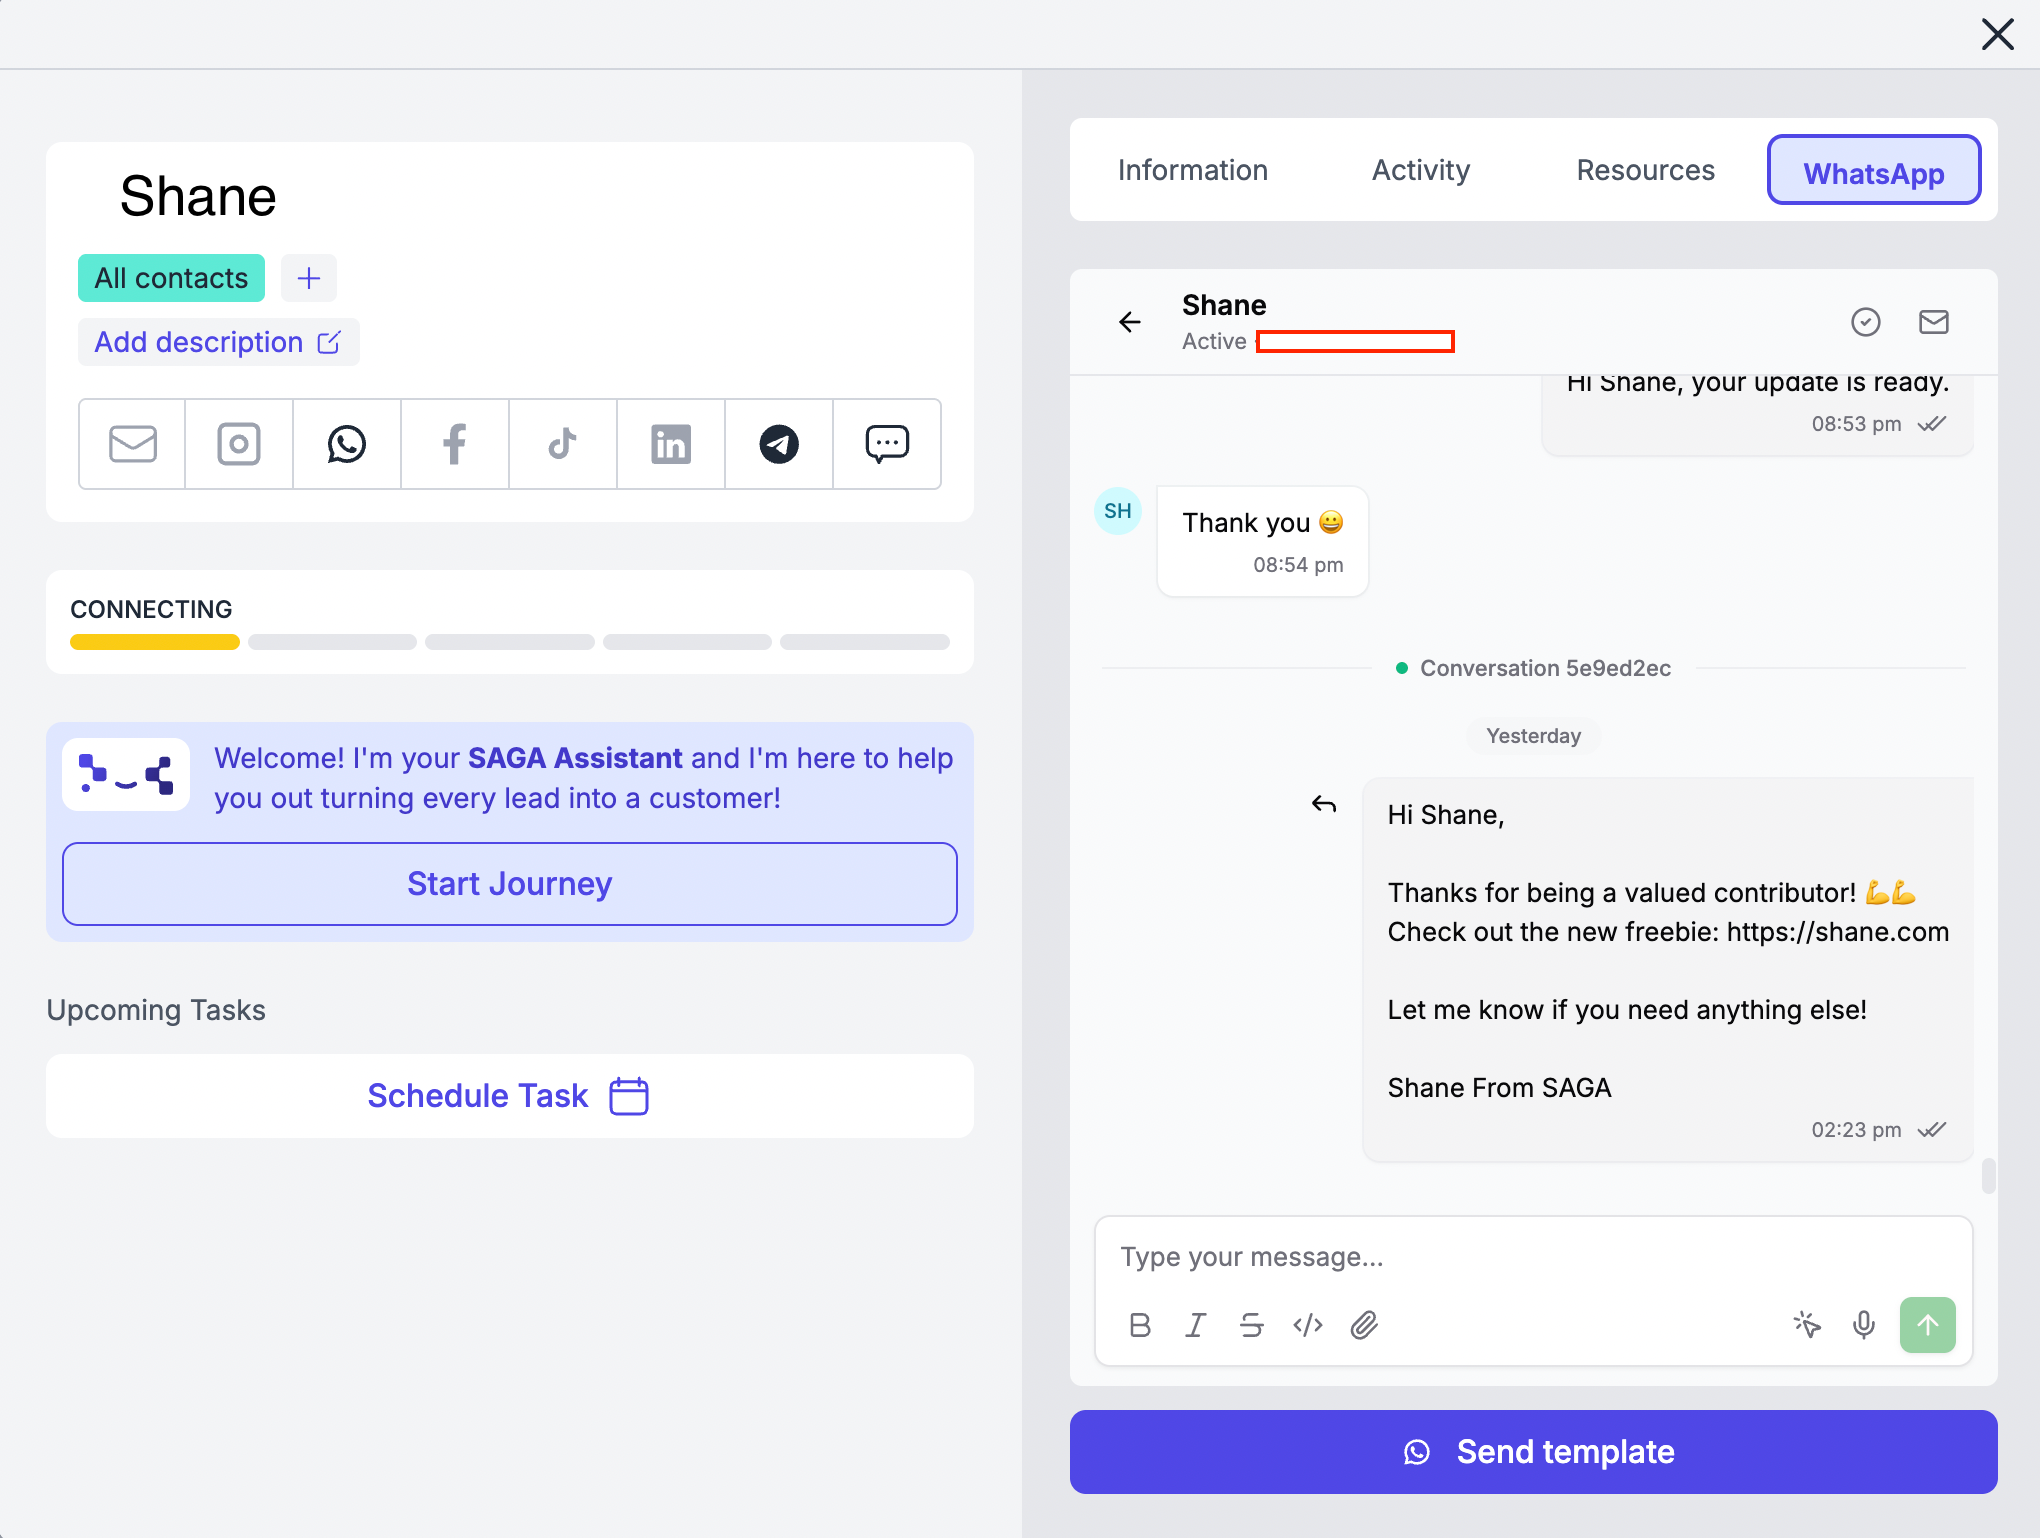The image size is (2040, 1538).
Task: Mark conversation resolved with the checkmark circle icon
Action: pyautogui.click(x=1866, y=322)
